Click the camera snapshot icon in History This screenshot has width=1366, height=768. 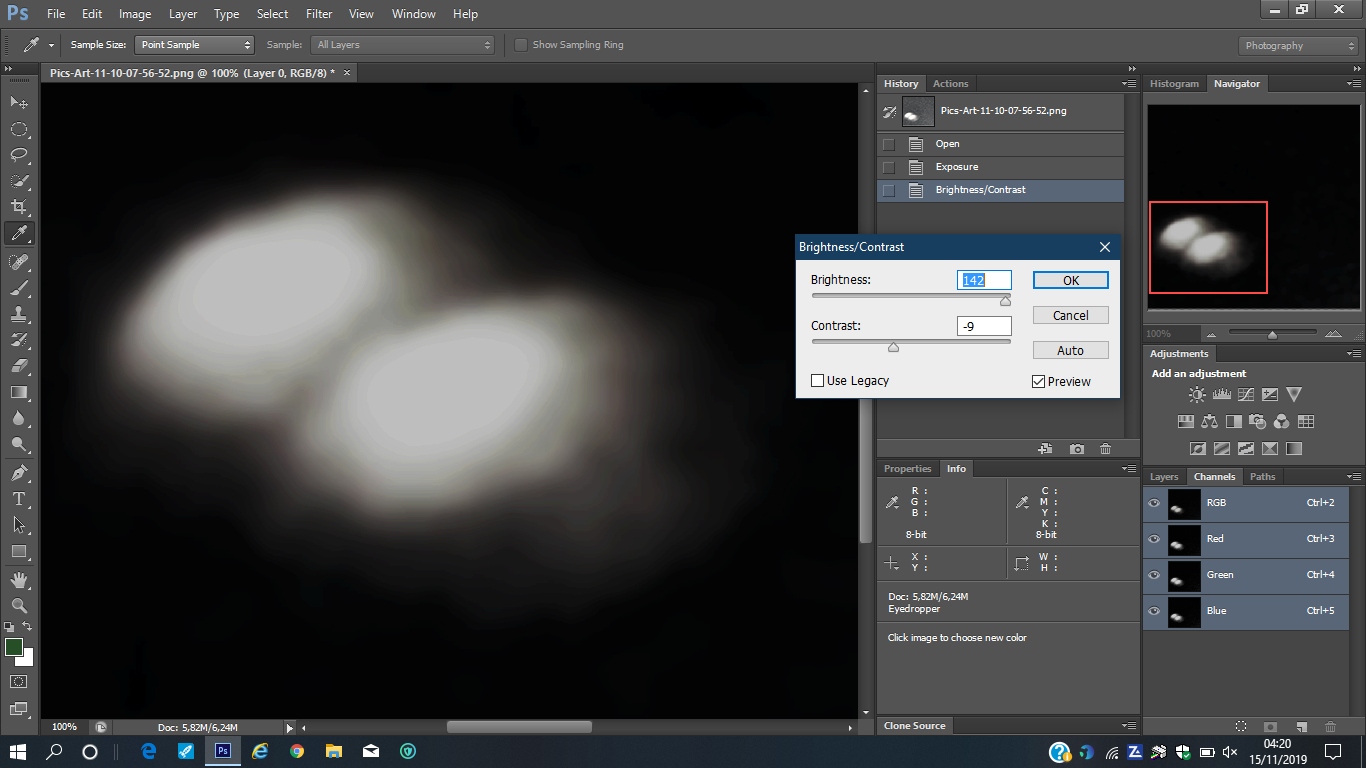1076,450
